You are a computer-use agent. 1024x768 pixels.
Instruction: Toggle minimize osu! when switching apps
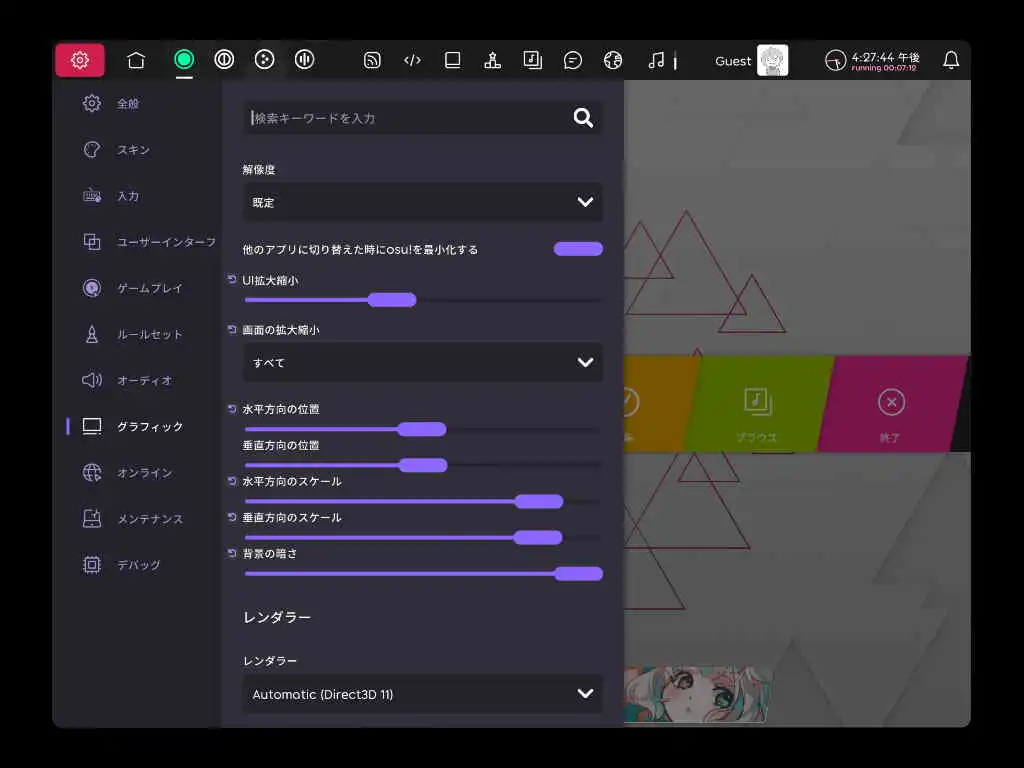578,249
